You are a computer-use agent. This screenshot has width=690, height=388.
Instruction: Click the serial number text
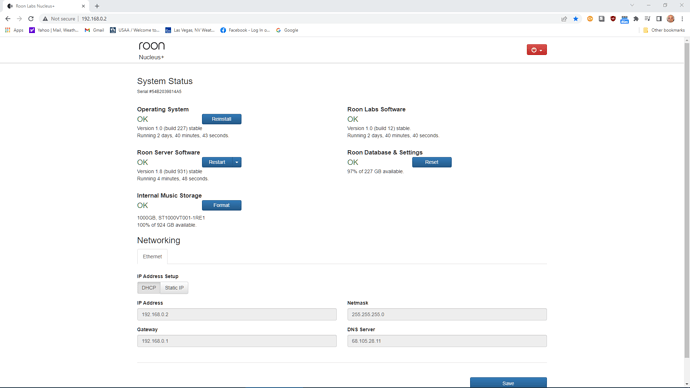[159, 92]
